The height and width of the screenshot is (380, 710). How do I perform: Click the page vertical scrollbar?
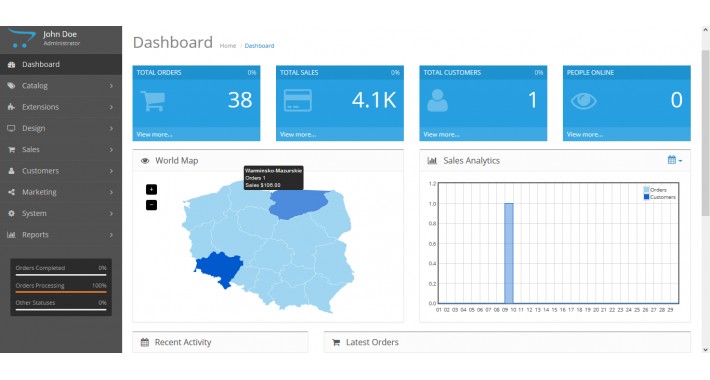point(705,134)
